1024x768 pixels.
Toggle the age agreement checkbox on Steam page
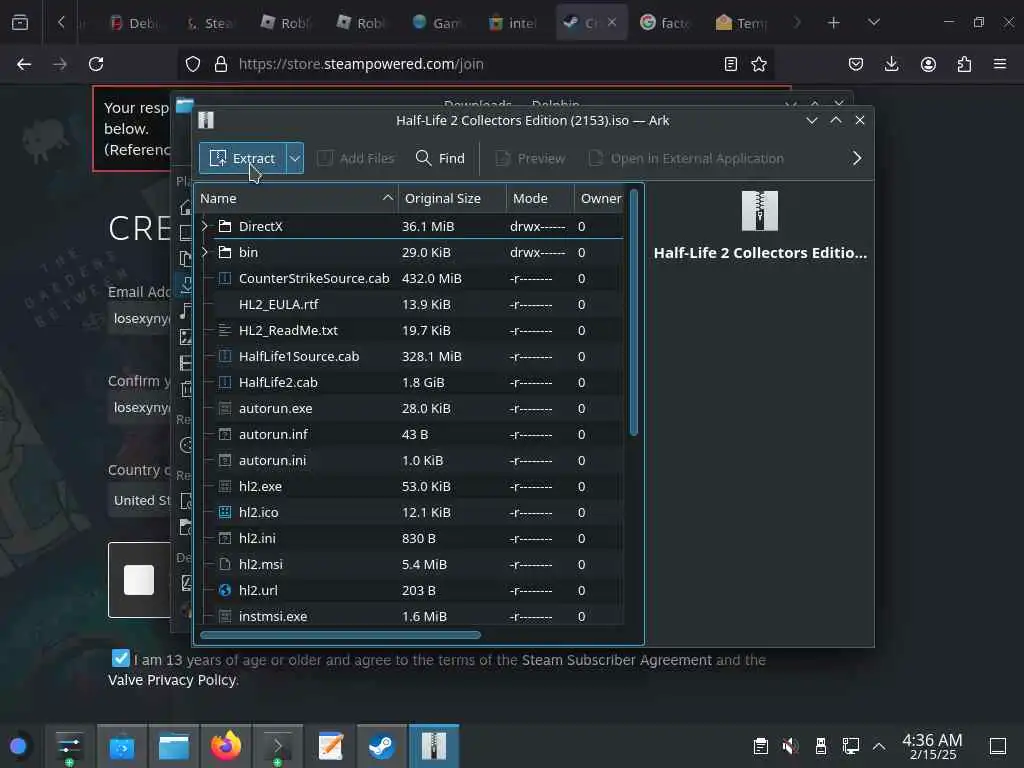click(x=120, y=658)
